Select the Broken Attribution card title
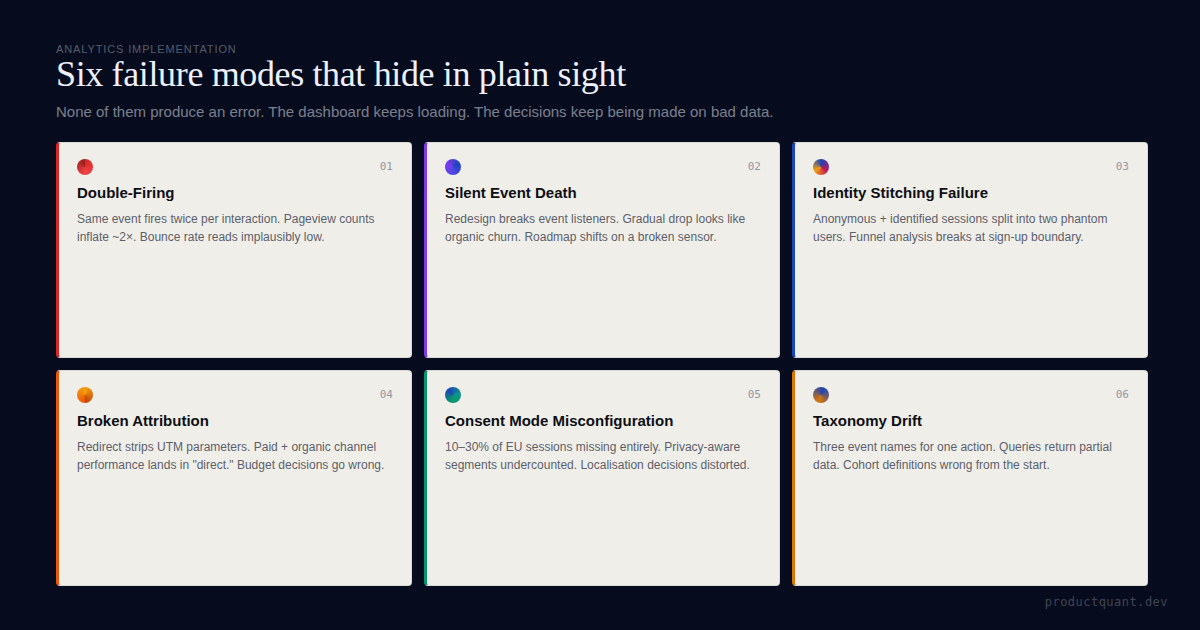Image resolution: width=1200 pixels, height=630 pixels. point(143,421)
